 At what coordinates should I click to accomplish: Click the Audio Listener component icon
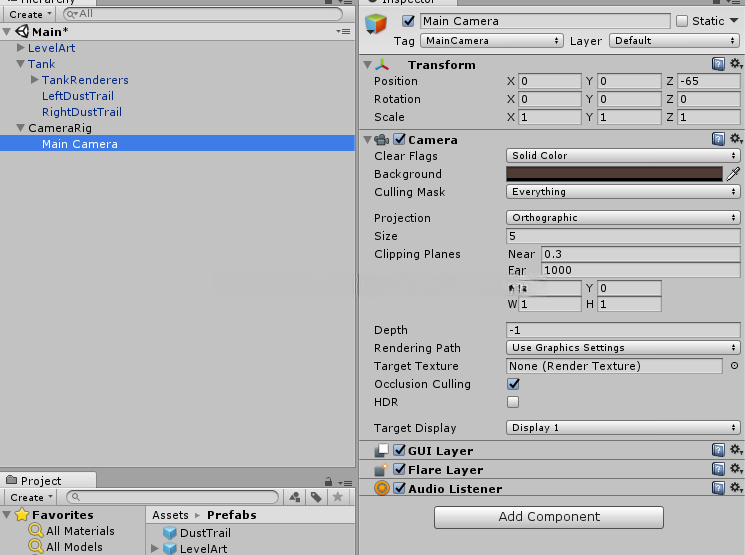pos(382,488)
